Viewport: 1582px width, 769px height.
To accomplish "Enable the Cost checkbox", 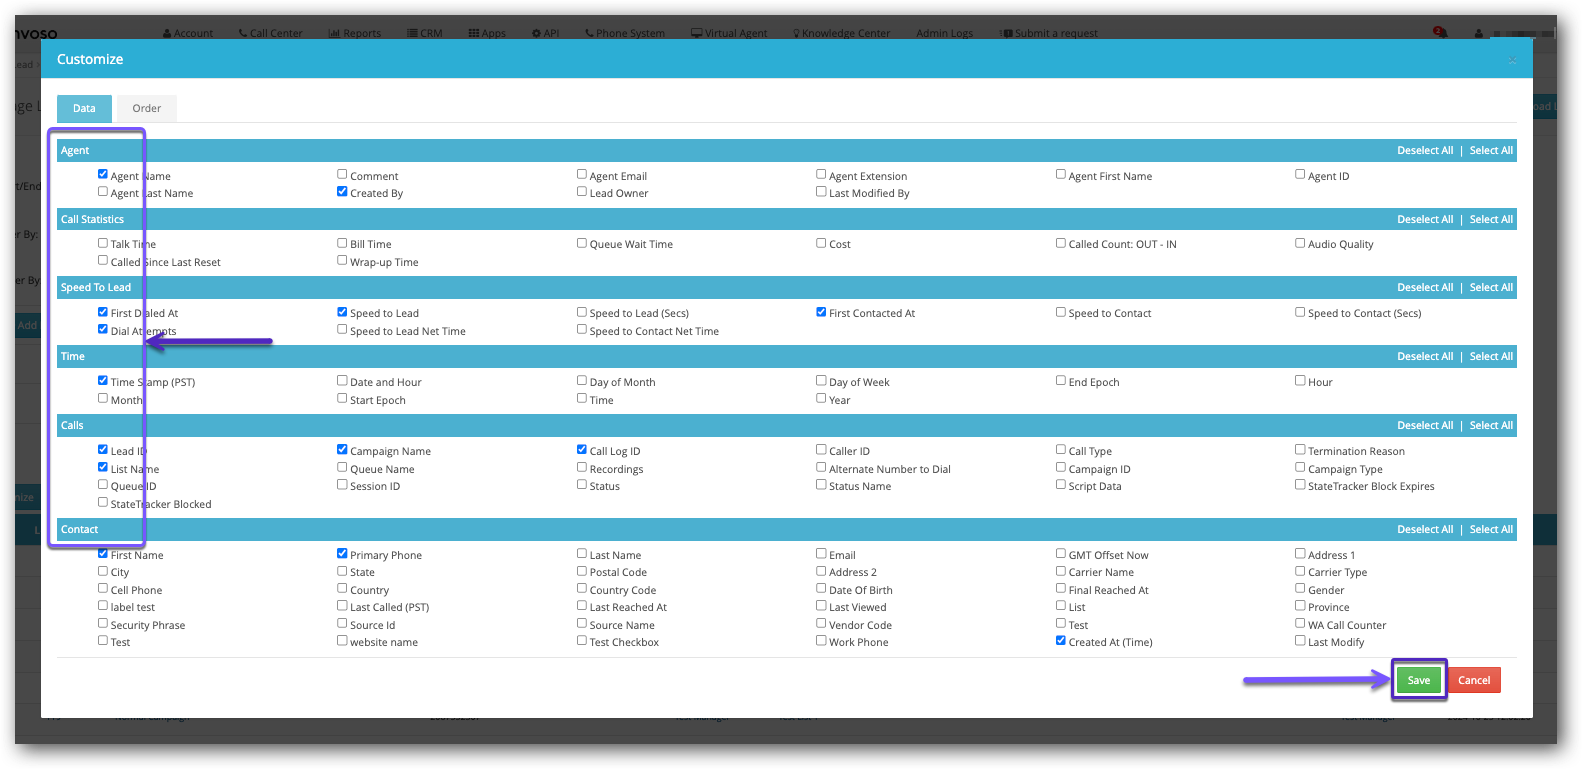I will click(821, 242).
